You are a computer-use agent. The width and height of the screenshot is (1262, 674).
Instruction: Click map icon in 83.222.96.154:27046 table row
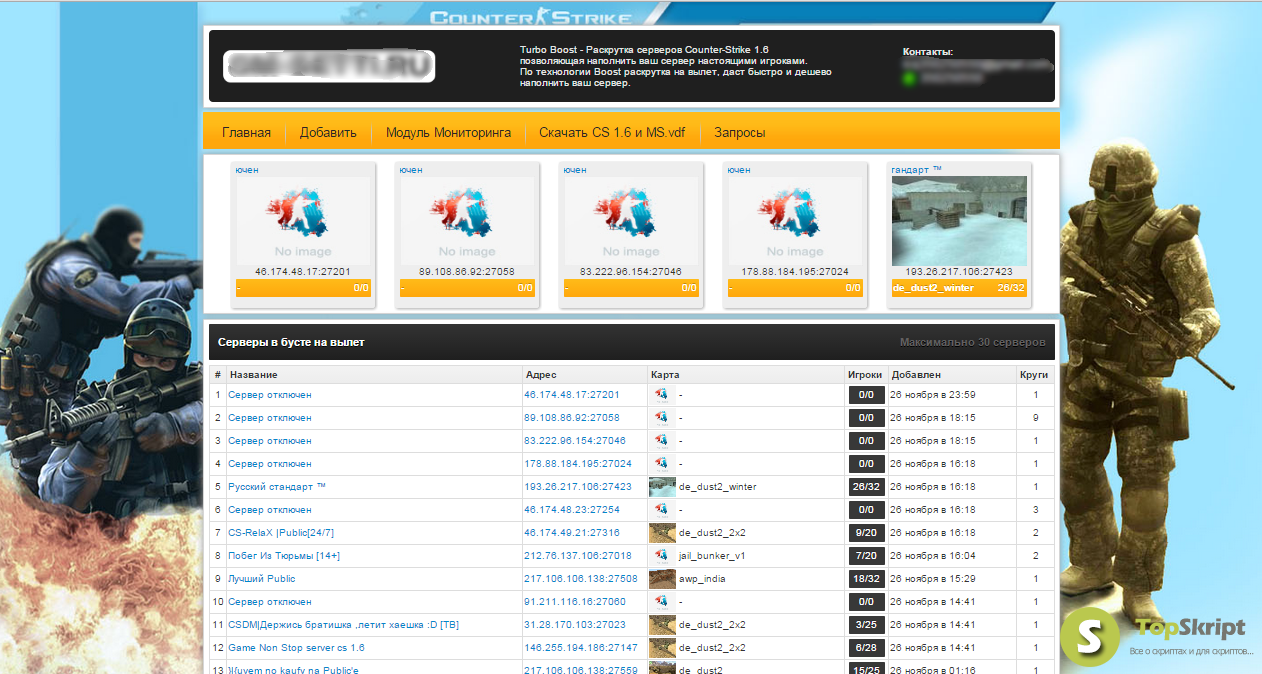(x=662, y=441)
